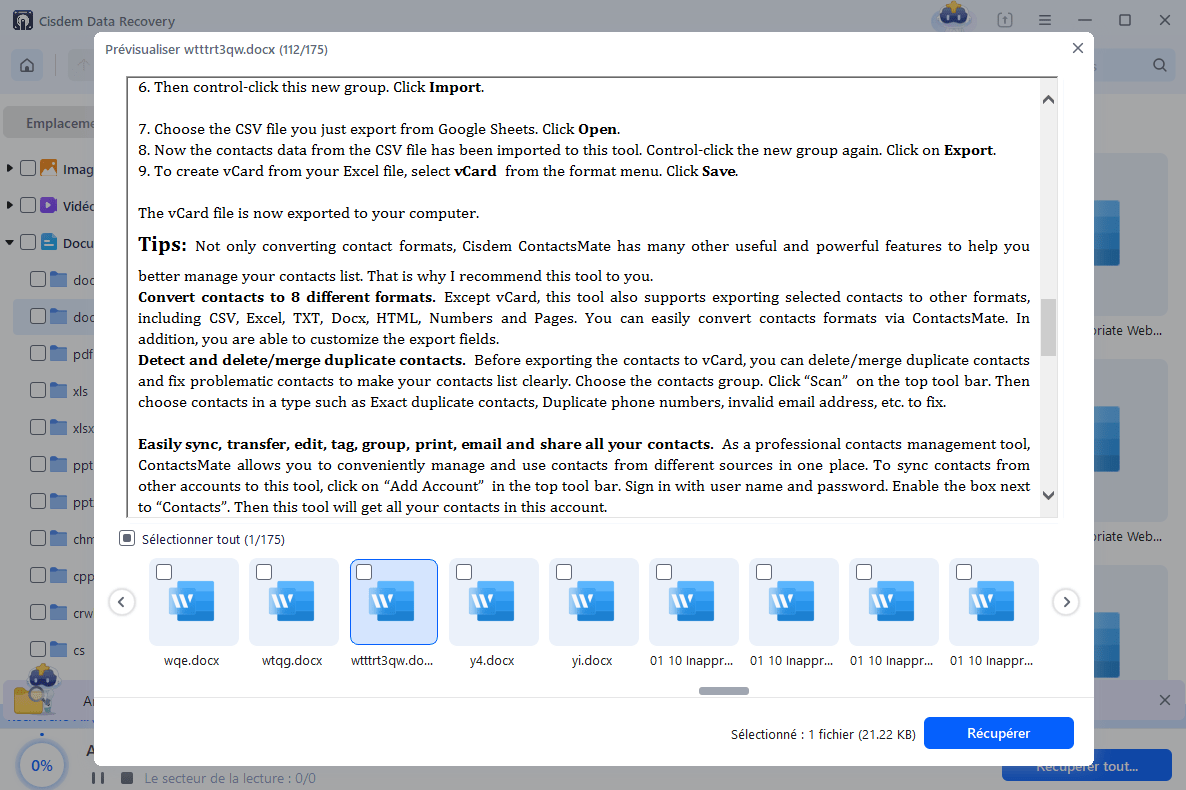Click the robot mascot icon in the title bar
Screen dimensions: 1186x790
tap(954, 15)
